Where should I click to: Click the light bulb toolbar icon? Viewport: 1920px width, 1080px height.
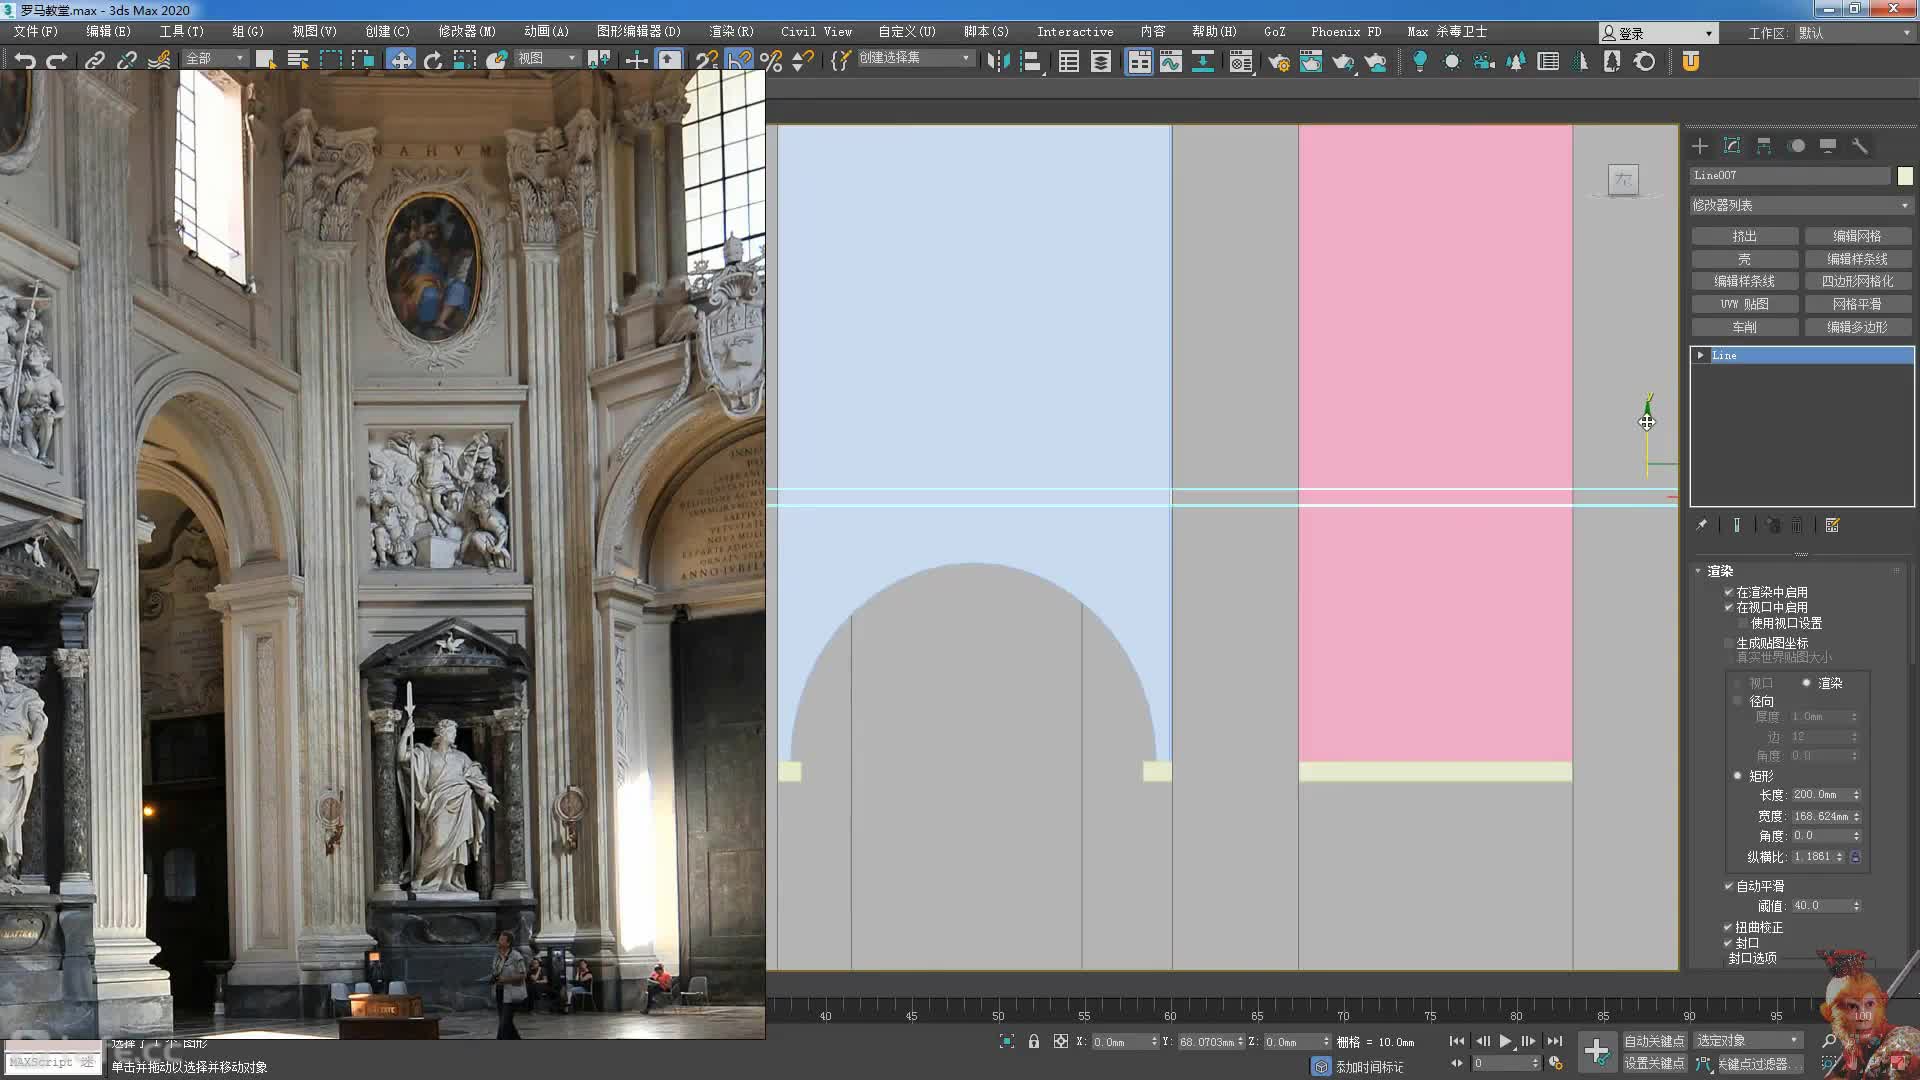click(1419, 62)
